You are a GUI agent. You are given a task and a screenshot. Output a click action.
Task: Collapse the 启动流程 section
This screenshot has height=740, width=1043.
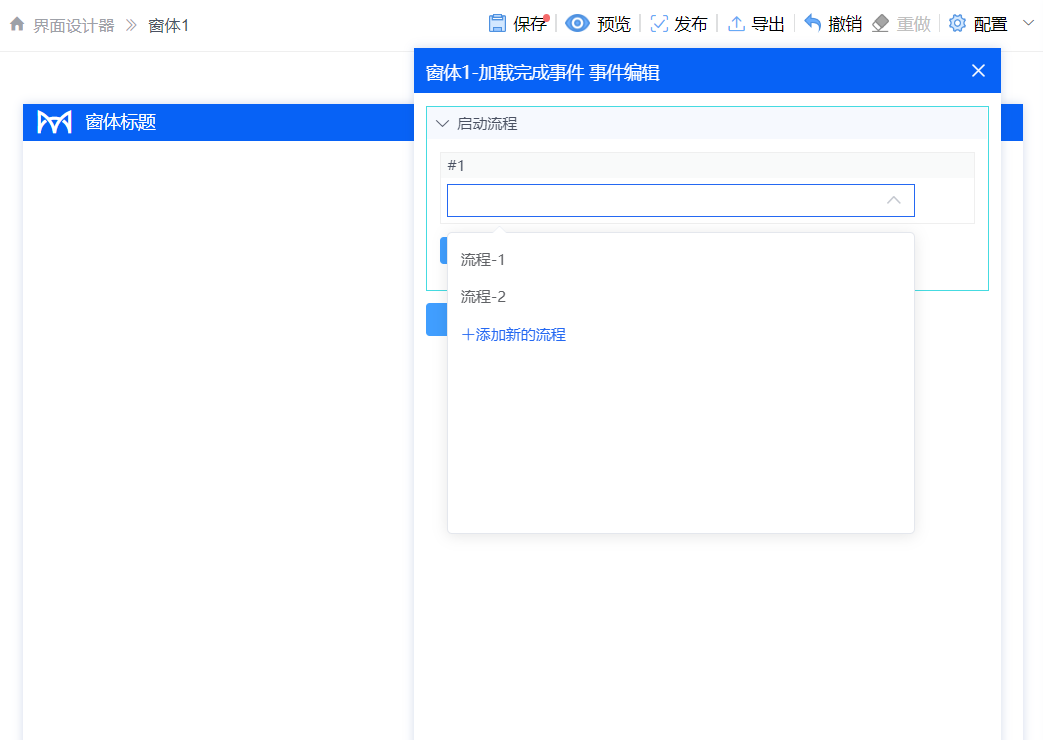click(x=443, y=124)
